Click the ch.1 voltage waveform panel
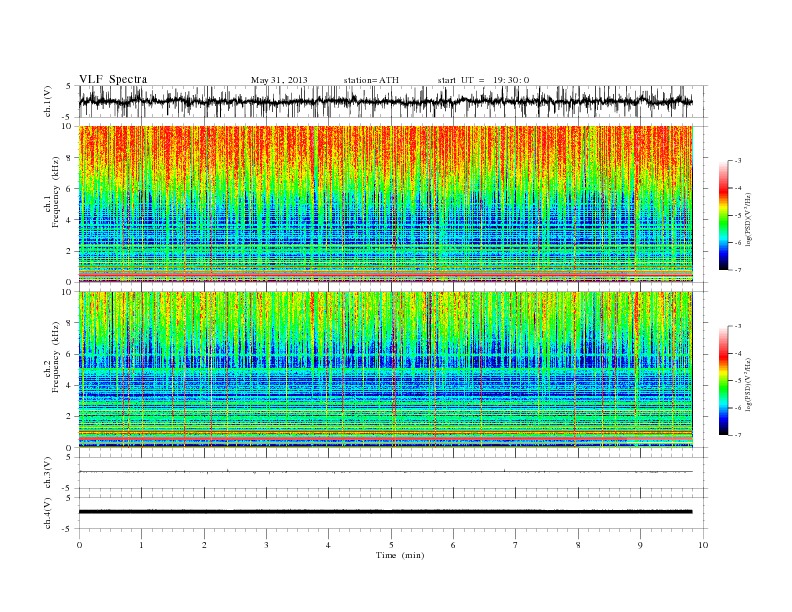The height and width of the screenshot is (612, 792). tap(393, 101)
